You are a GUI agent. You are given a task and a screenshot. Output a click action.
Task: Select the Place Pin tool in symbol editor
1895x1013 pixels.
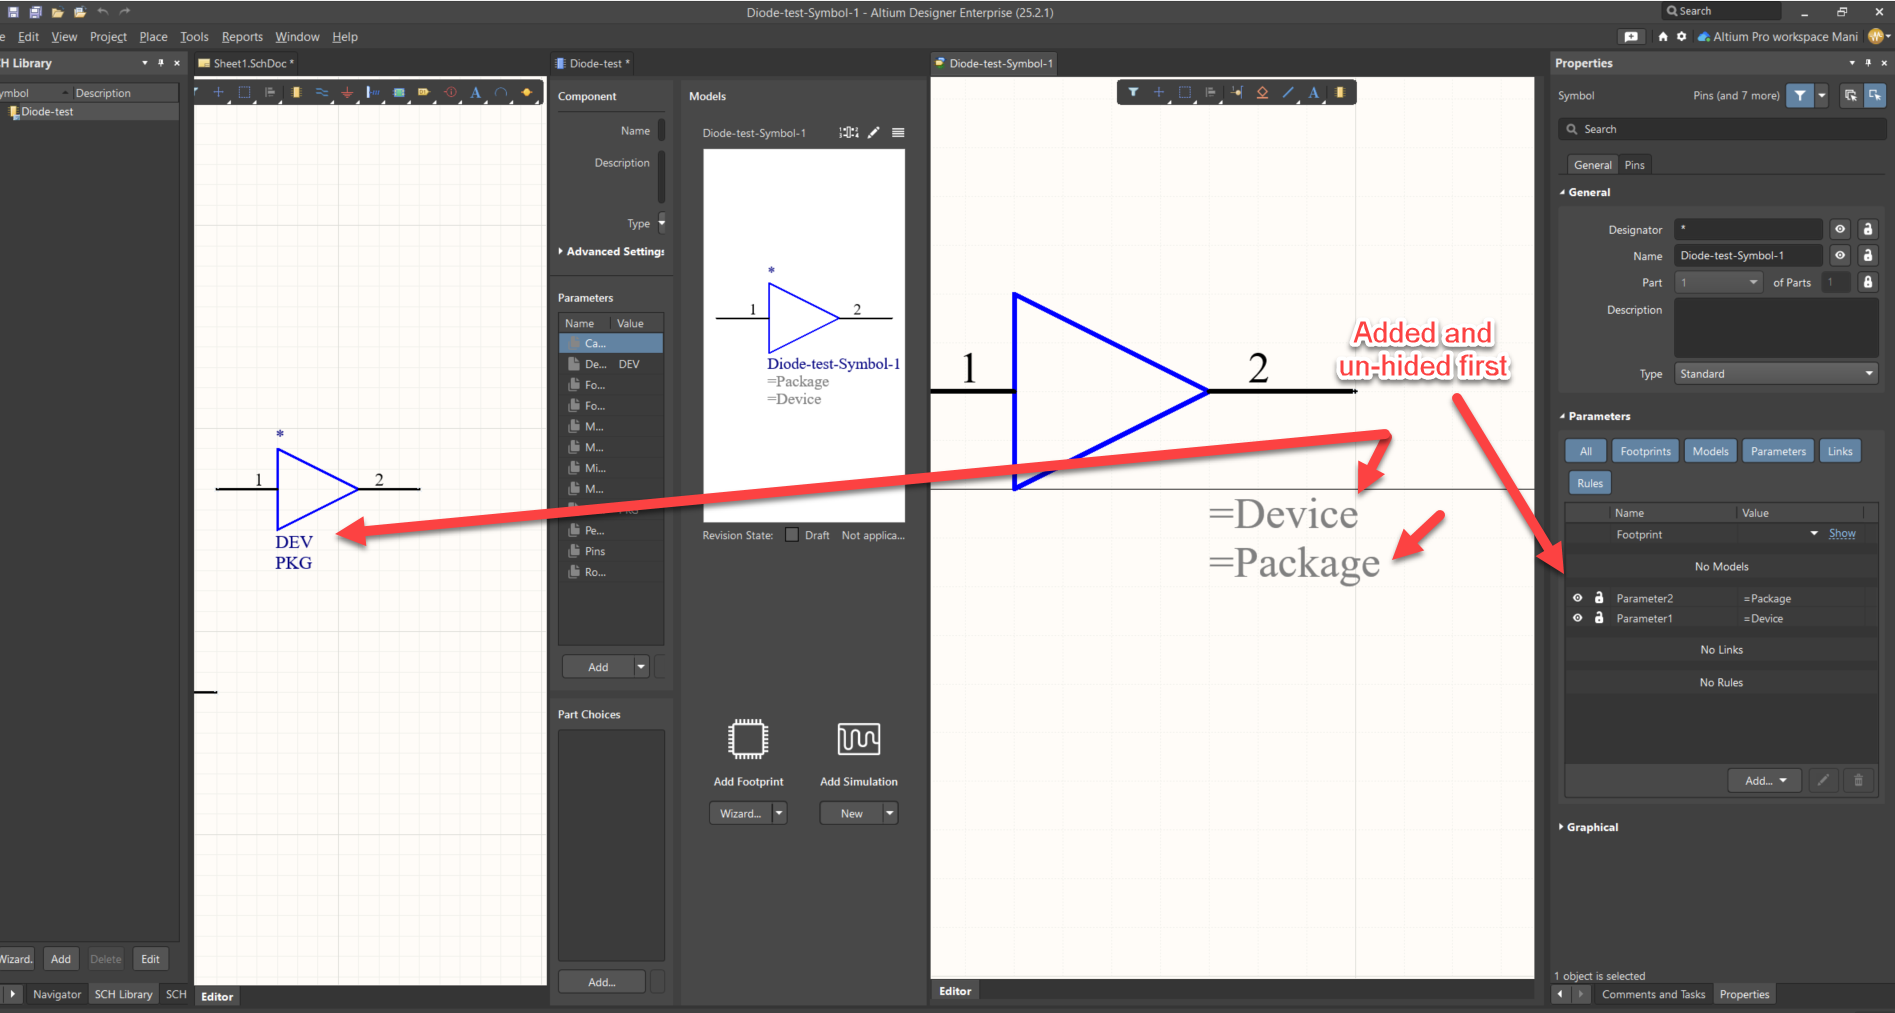[1237, 92]
